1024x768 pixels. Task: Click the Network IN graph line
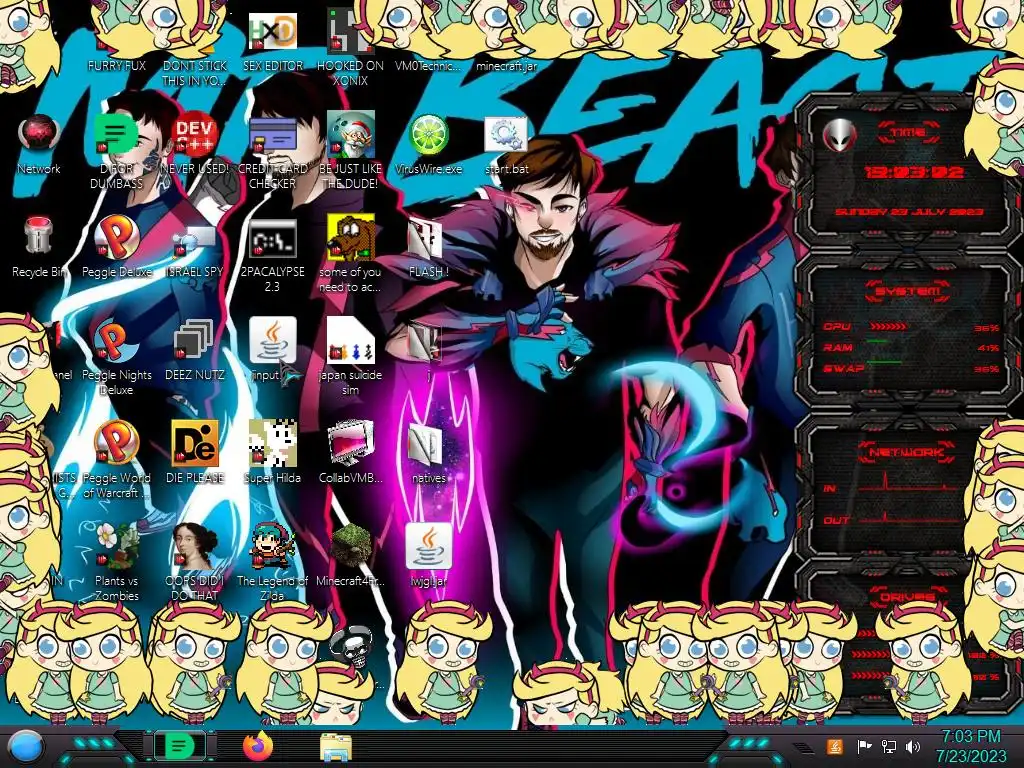tap(908, 482)
